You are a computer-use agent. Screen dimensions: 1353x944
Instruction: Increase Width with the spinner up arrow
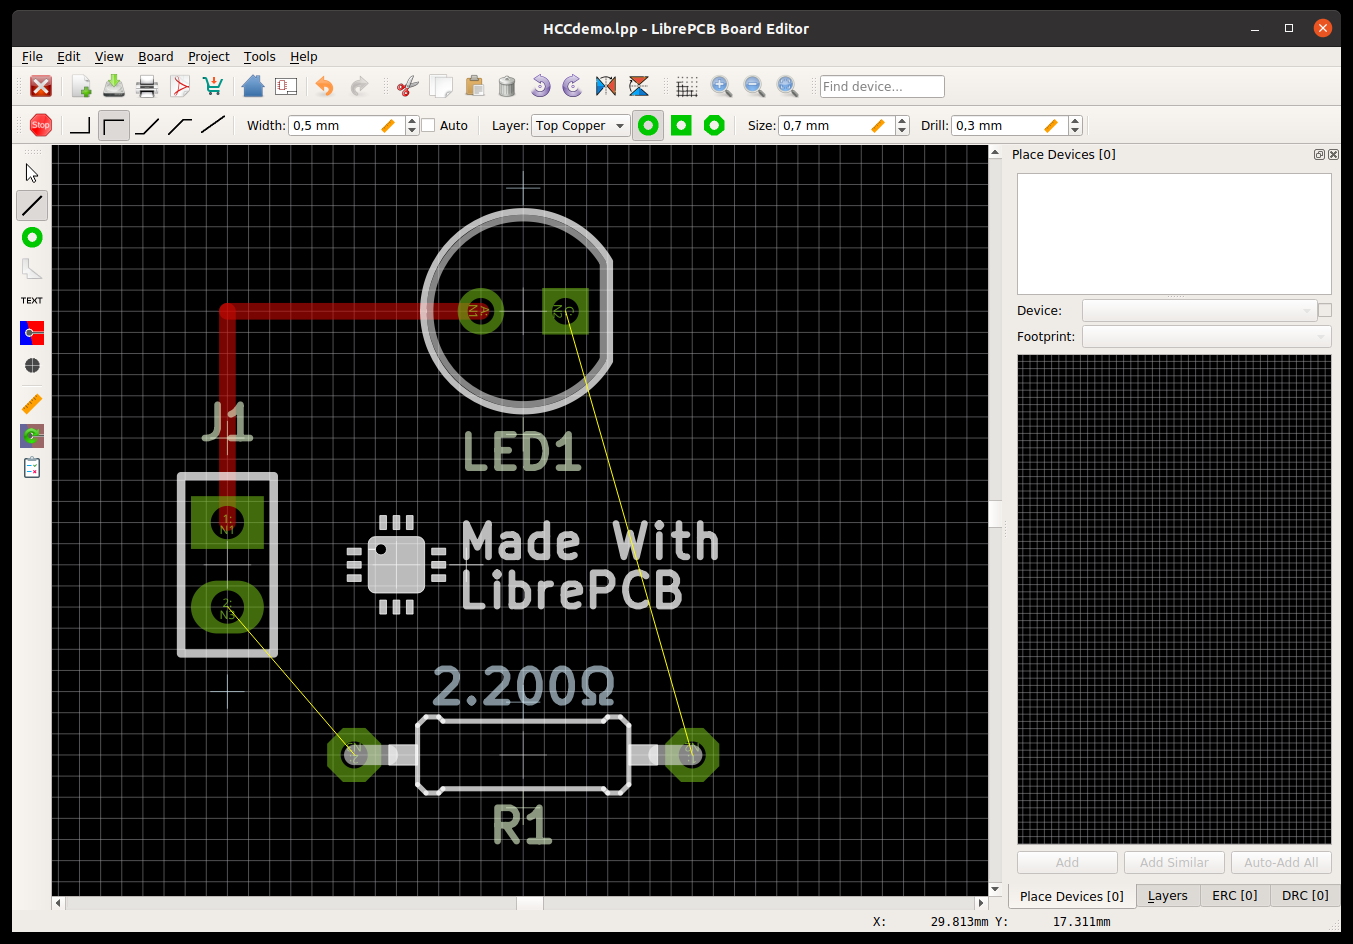pyautogui.click(x=412, y=120)
